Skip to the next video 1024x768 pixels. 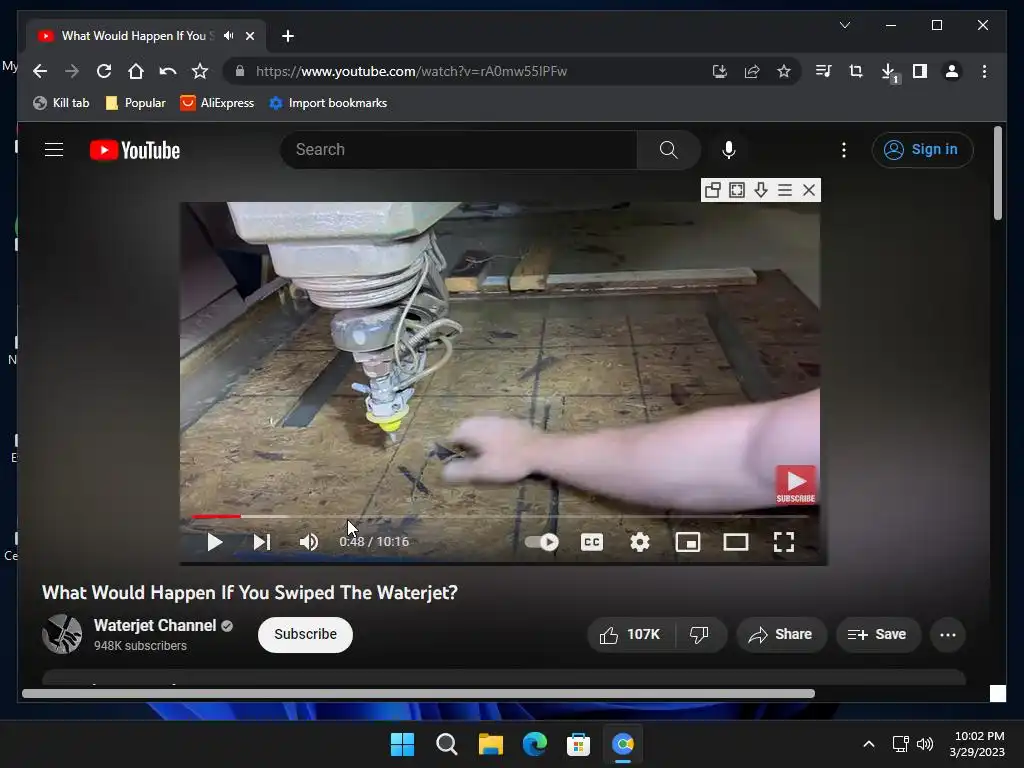(262, 542)
